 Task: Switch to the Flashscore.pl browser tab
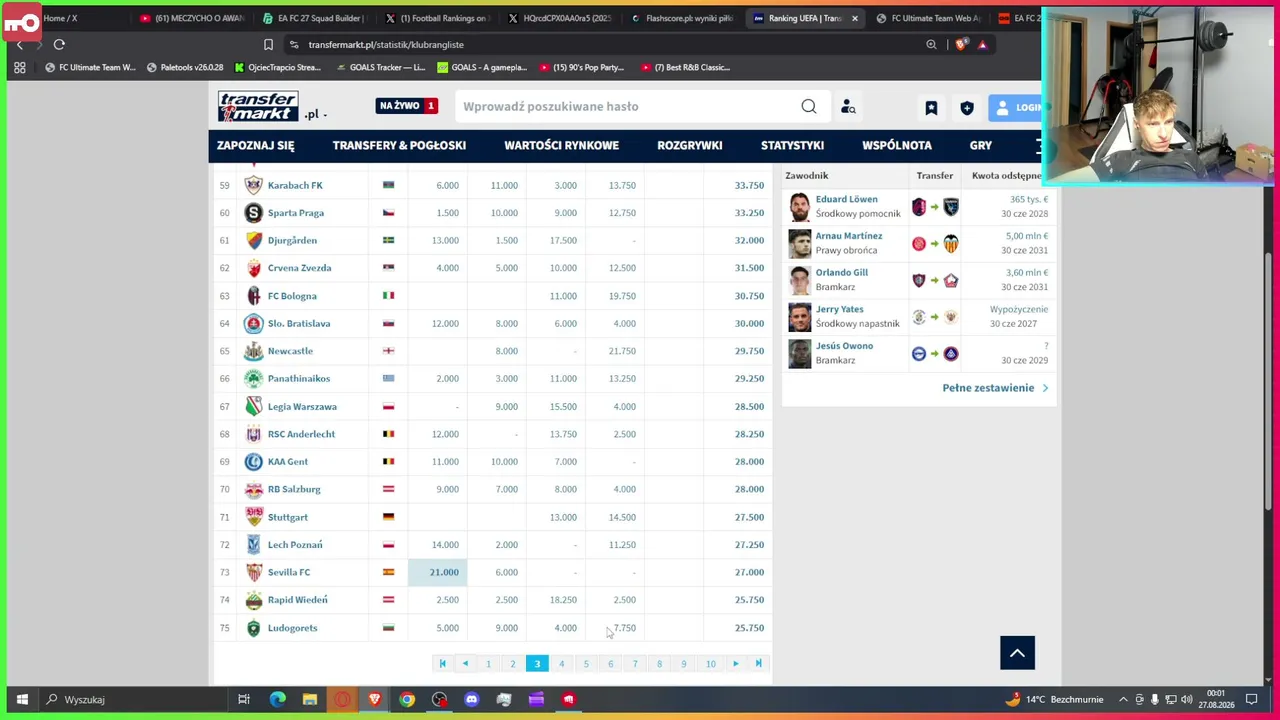(683, 18)
